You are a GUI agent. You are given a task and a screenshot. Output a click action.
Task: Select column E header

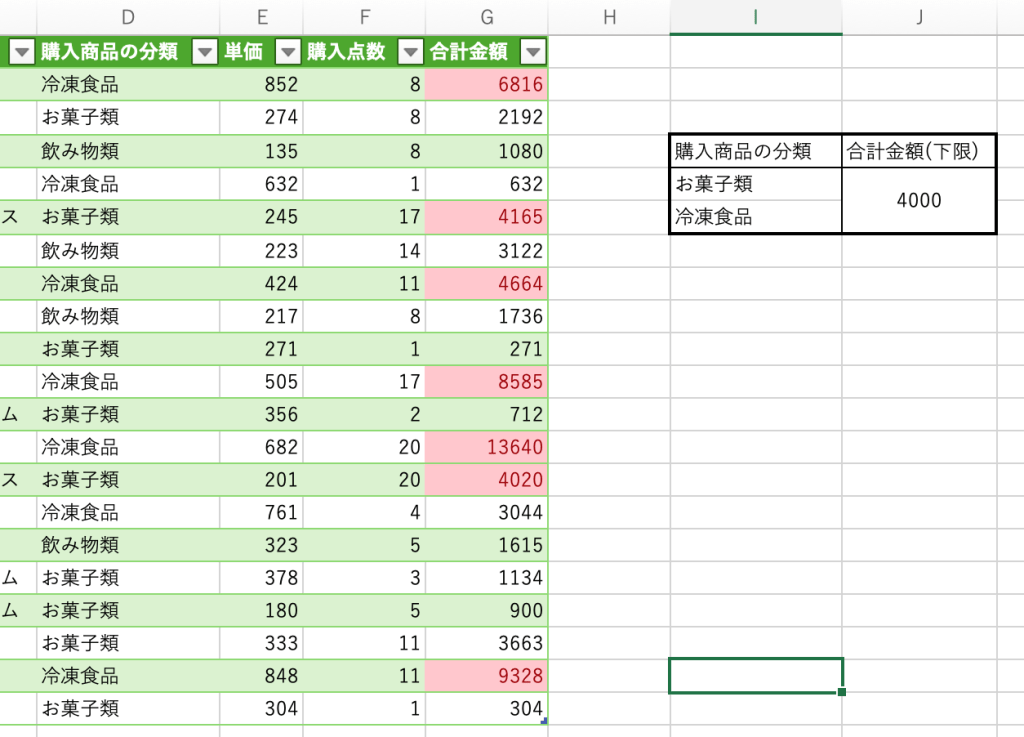point(261,17)
